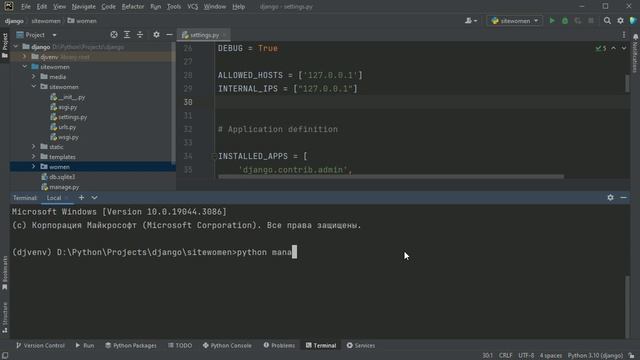The width and height of the screenshot is (640, 360).
Task: Expand the media folder
Action: pyautogui.click(x=34, y=77)
